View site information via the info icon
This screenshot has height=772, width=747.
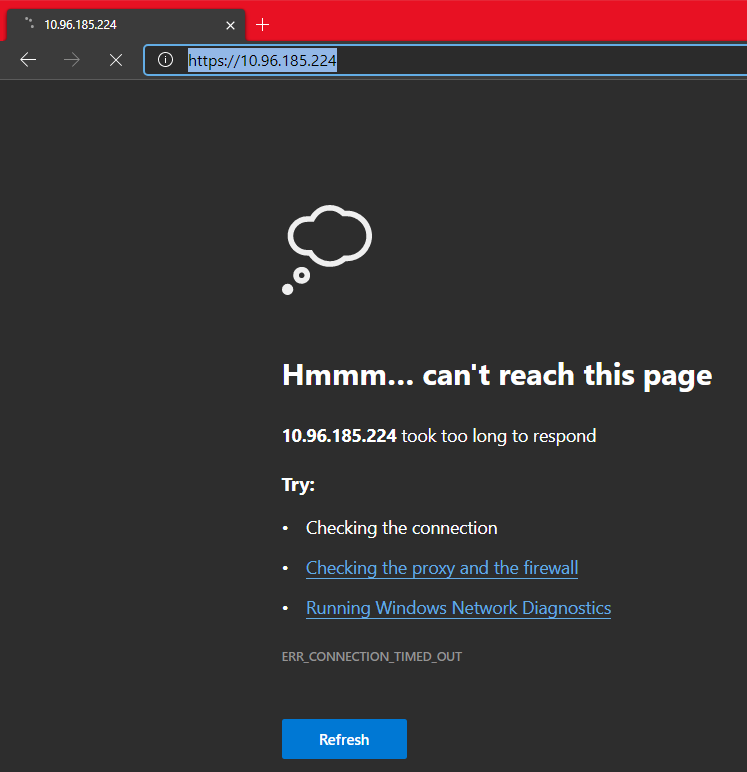click(166, 60)
